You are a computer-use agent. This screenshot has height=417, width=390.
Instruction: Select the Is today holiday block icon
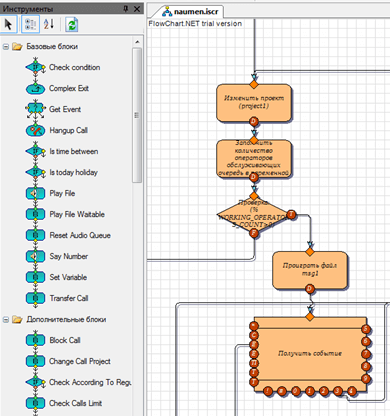[x=35, y=172]
